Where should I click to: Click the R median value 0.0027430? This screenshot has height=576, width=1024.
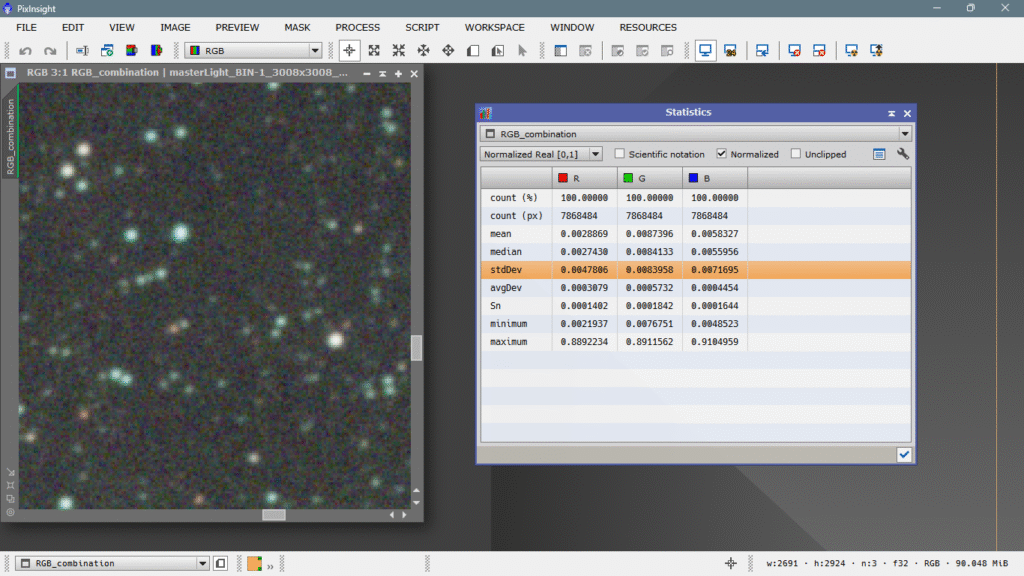(x=584, y=251)
